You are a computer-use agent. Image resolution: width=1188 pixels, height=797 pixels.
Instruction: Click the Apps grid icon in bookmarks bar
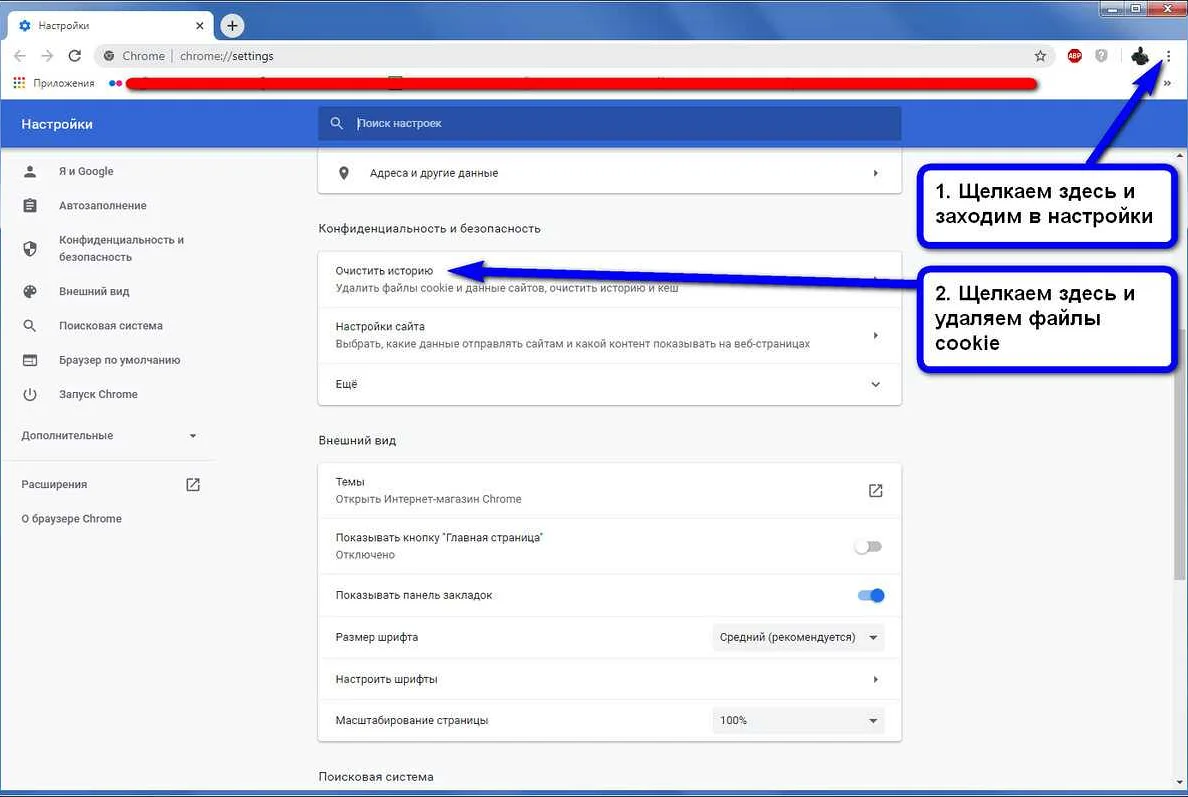click(x=19, y=83)
